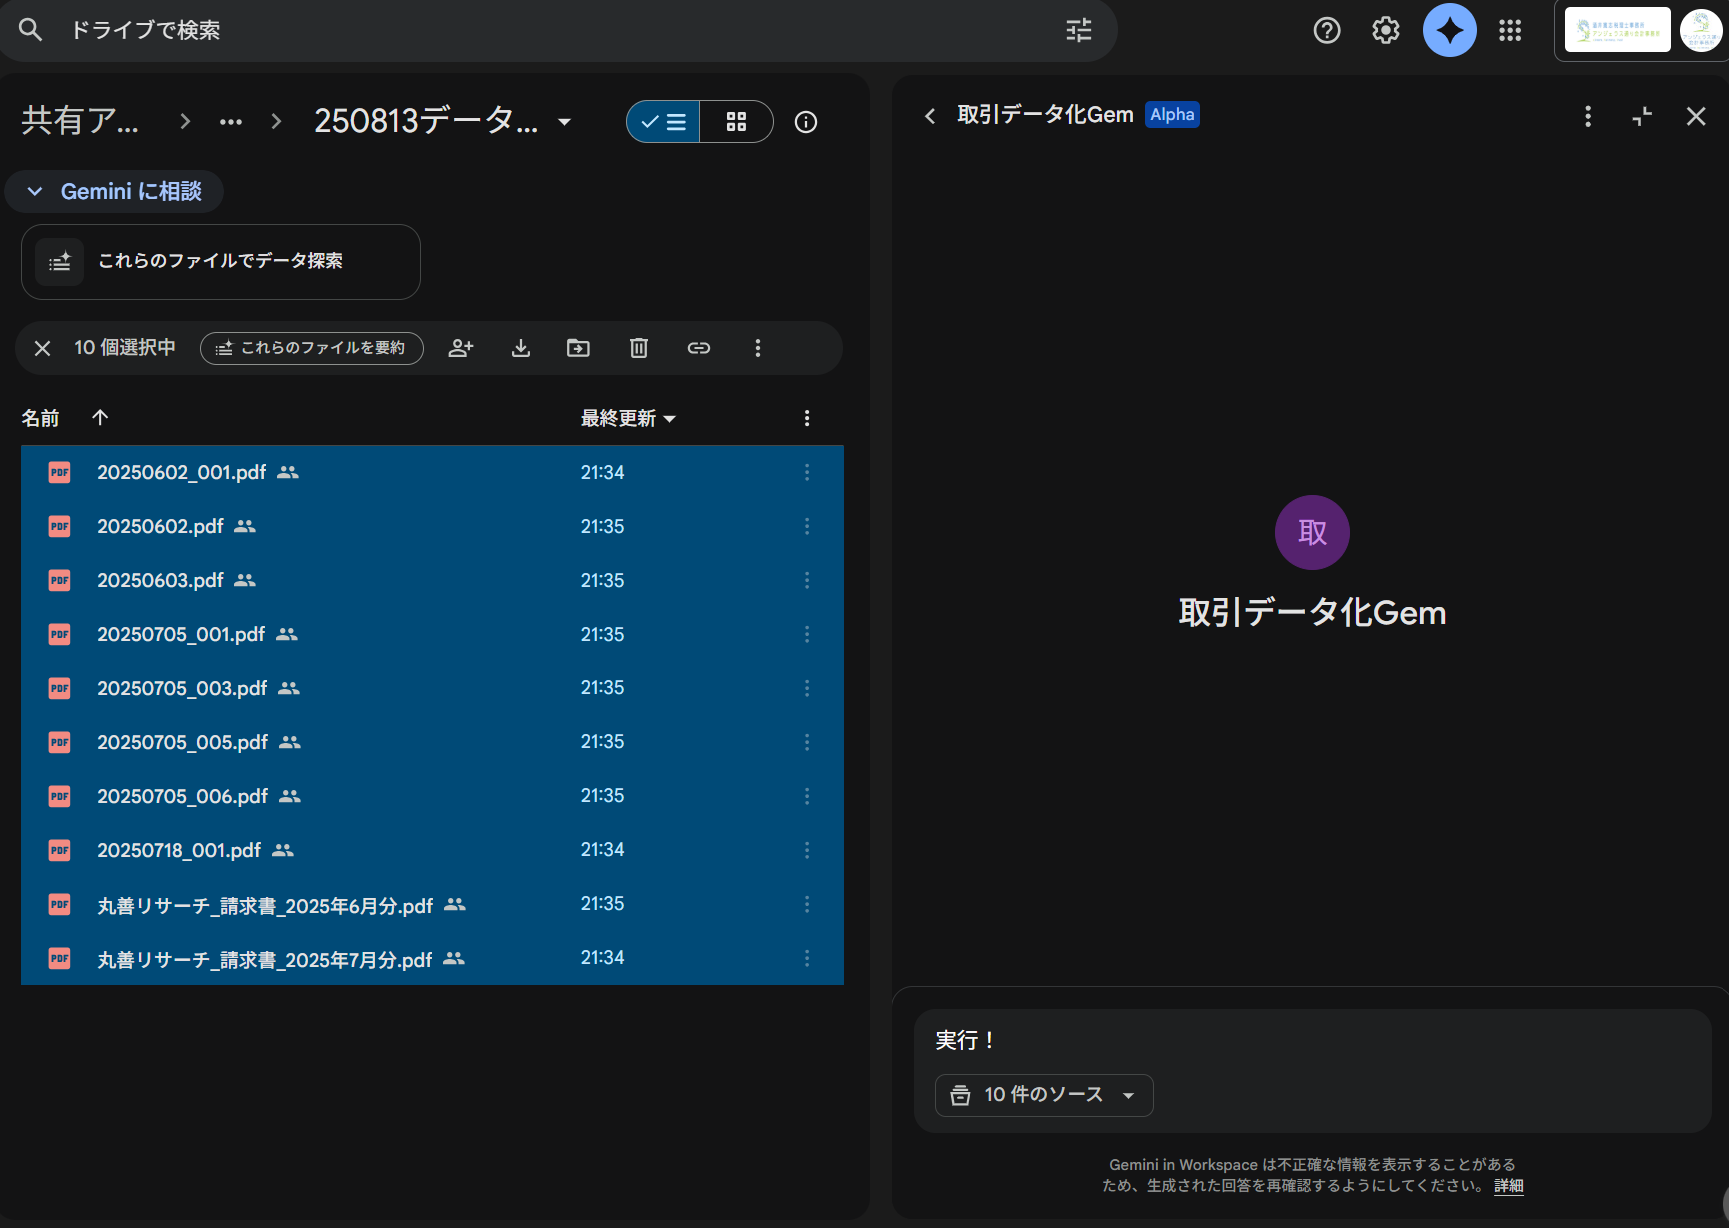Image resolution: width=1729 pixels, height=1228 pixels.
Task: Collapse the Gemini panel view
Action: click(x=1642, y=116)
